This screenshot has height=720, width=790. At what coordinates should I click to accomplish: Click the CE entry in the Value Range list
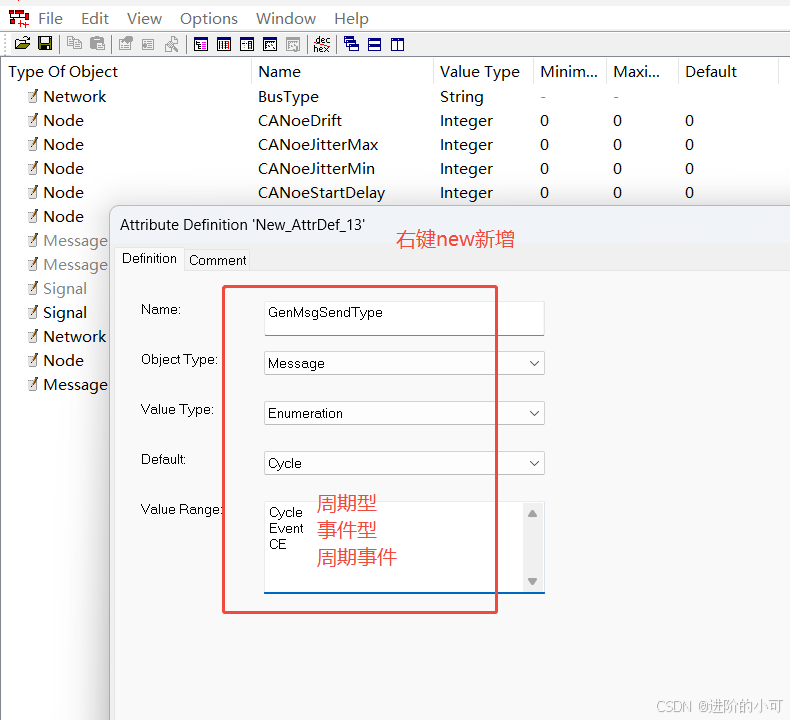coord(278,544)
